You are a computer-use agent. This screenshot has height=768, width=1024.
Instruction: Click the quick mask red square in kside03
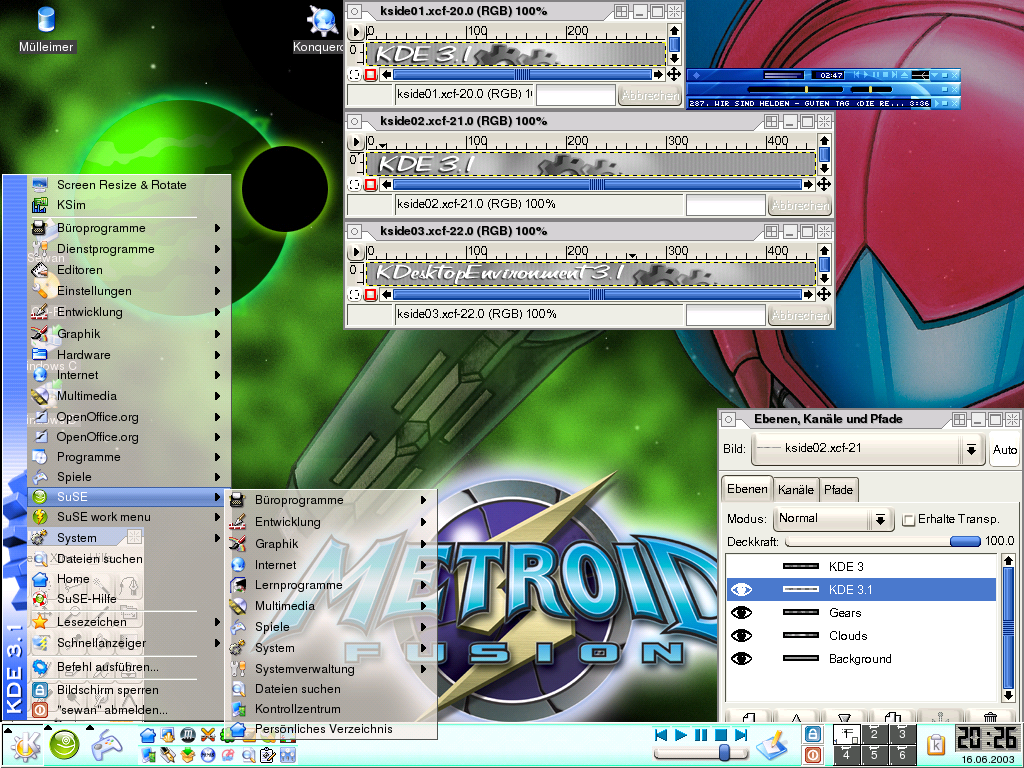pos(370,295)
